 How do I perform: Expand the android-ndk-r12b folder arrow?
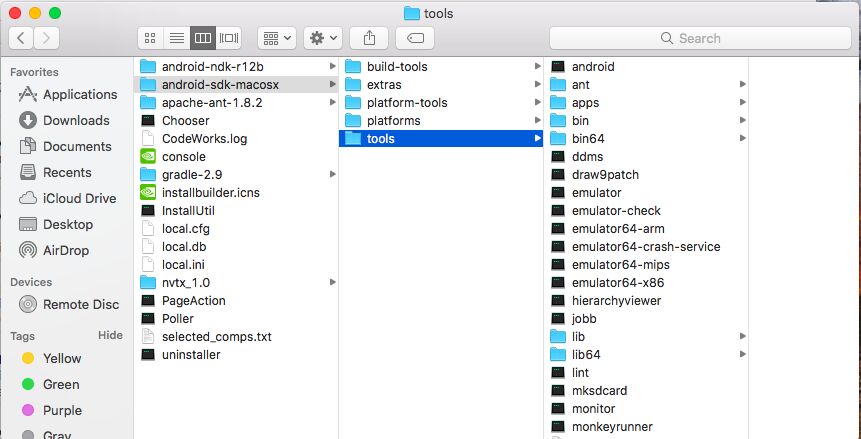332,66
